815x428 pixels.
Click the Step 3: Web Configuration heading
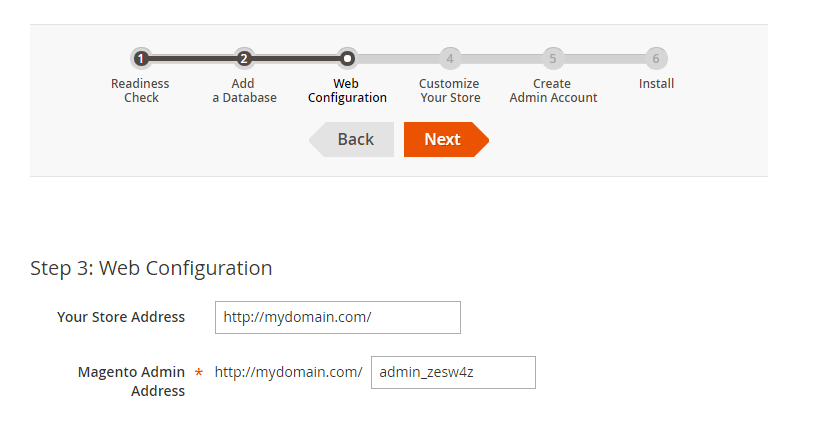[151, 268]
